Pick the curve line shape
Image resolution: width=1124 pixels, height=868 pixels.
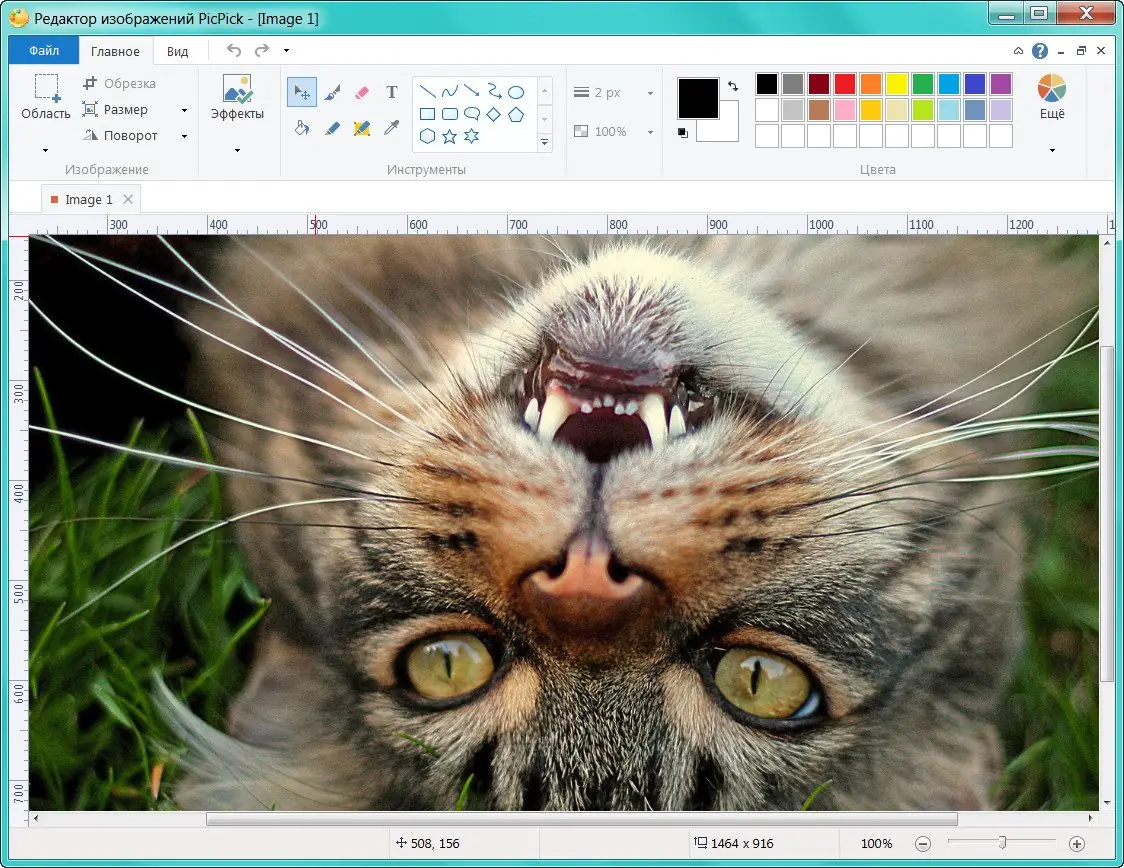coord(449,92)
